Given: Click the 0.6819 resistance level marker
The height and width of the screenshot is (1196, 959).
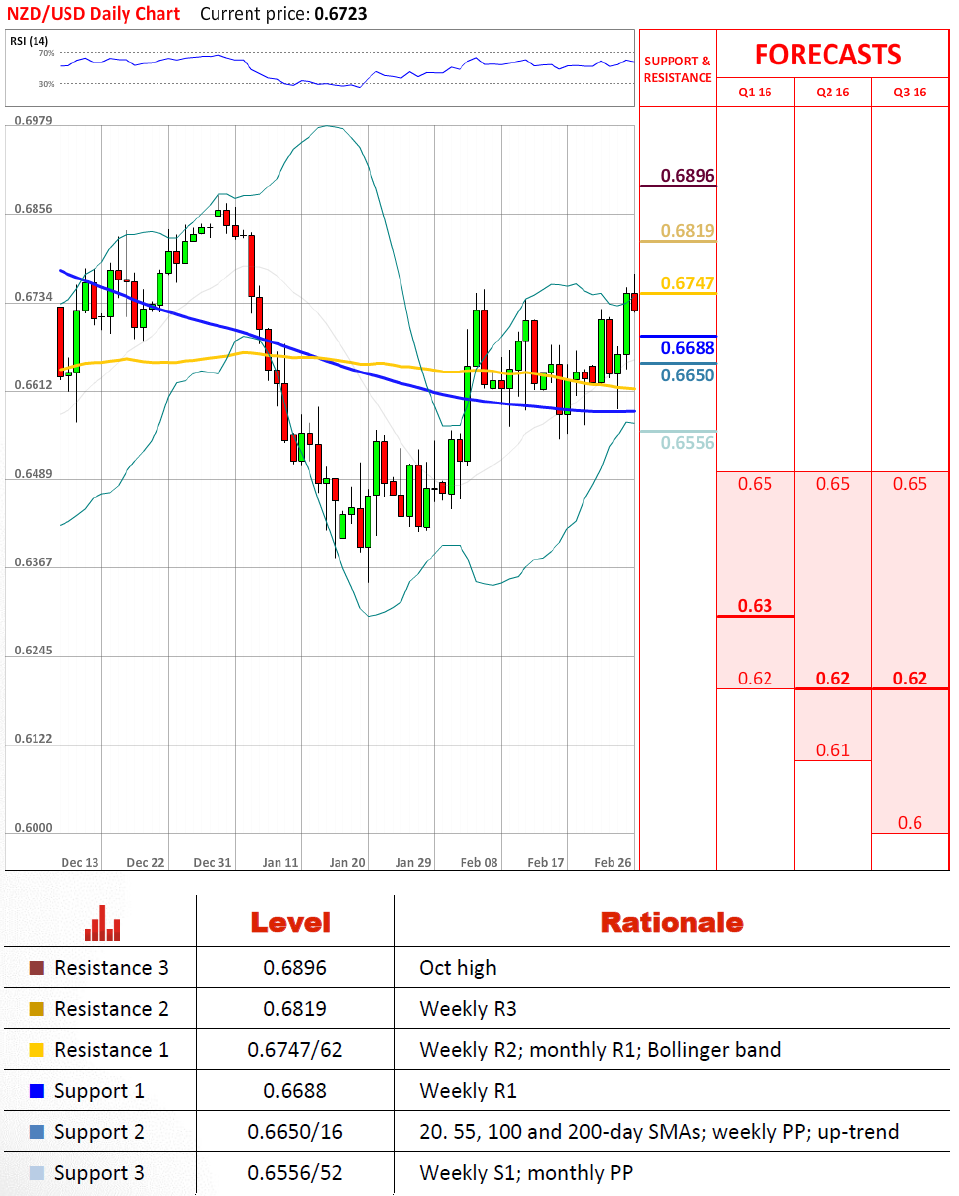Looking at the screenshot, I should click(x=687, y=230).
